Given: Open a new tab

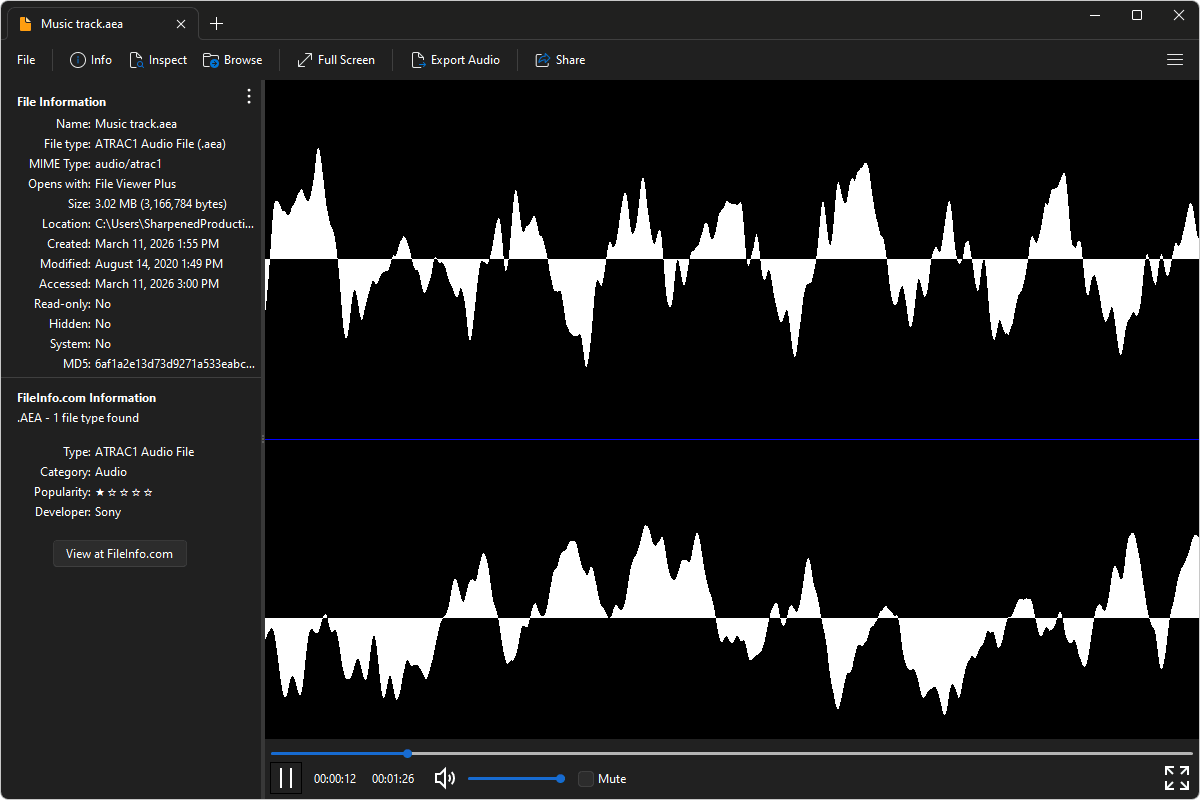Looking at the screenshot, I should pyautogui.click(x=216, y=22).
